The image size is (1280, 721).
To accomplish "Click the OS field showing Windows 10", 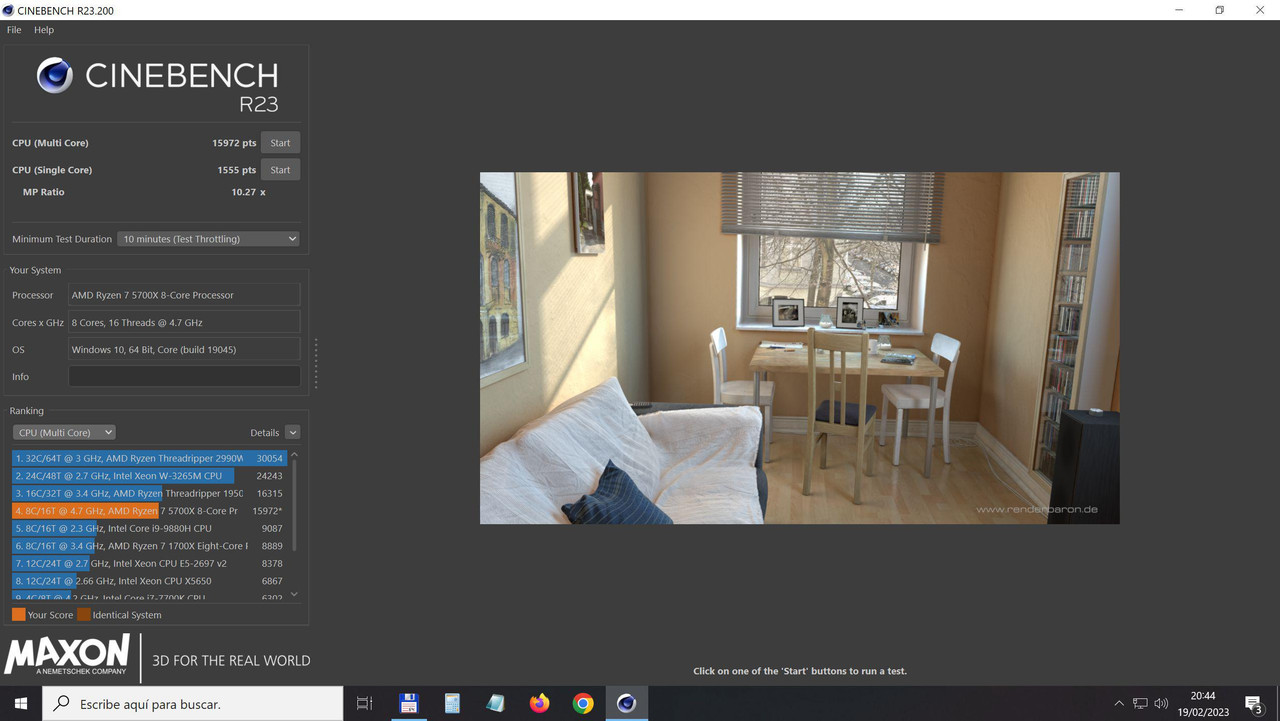I will [x=184, y=350].
